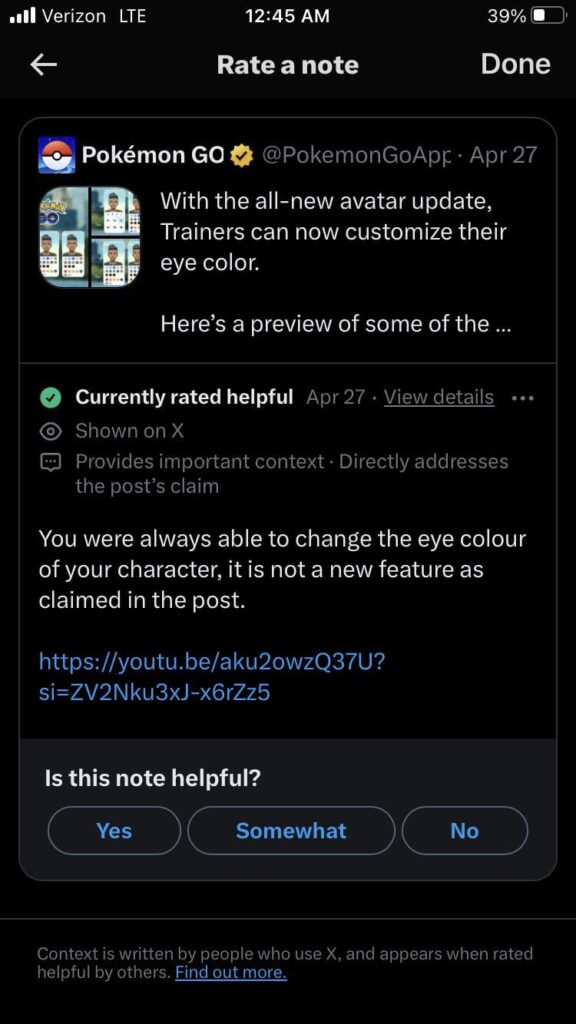Tap the cellular signal bars in the status bar
This screenshot has height=1024, width=576.
click(x=18, y=15)
